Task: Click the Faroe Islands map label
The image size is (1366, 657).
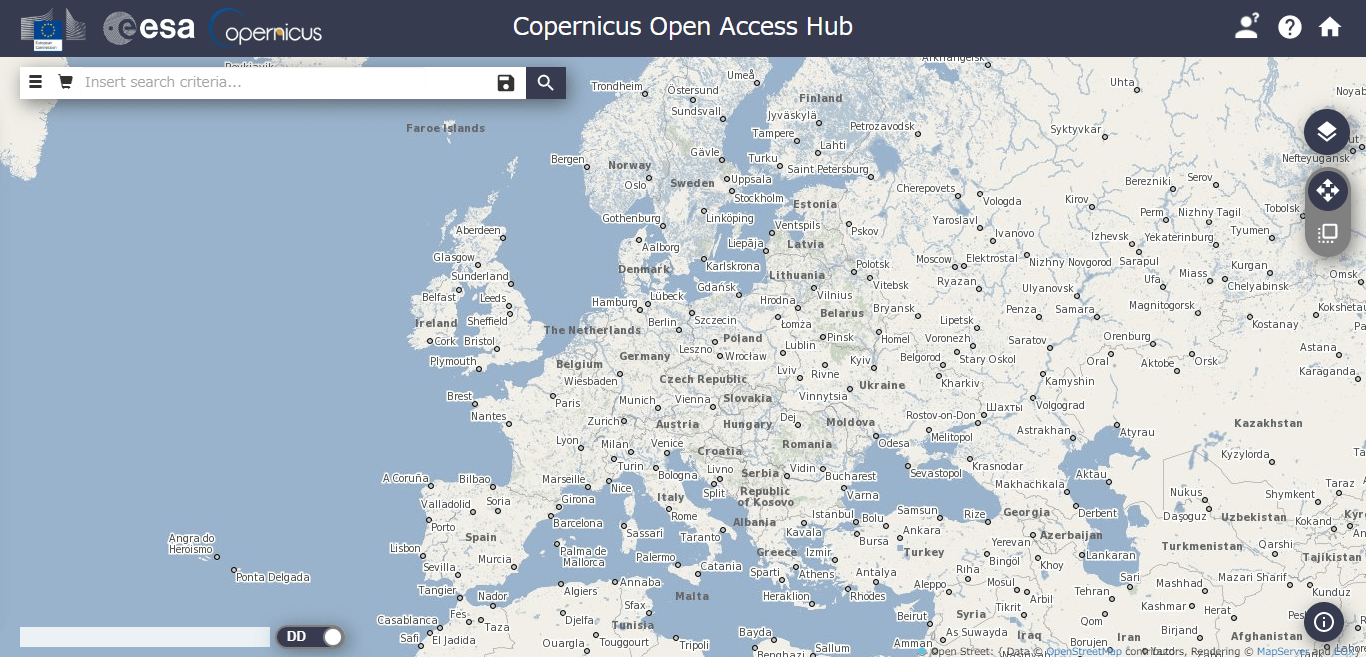Action: (445, 128)
